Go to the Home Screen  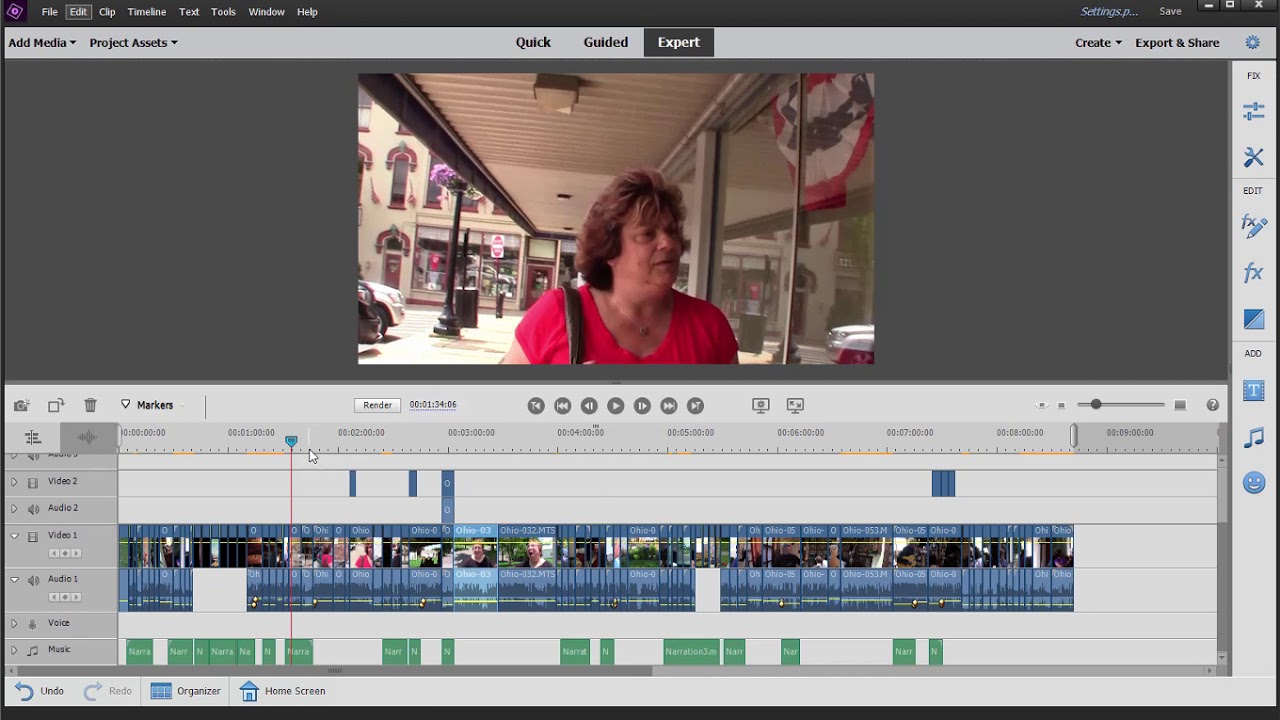click(x=282, y=691)
